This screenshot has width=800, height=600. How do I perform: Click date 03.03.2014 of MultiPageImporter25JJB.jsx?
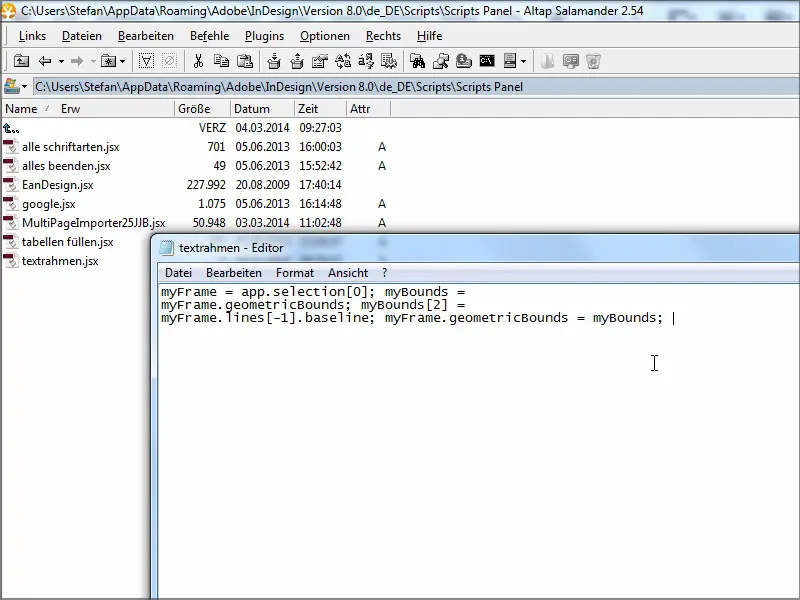[x=262, y=223]
